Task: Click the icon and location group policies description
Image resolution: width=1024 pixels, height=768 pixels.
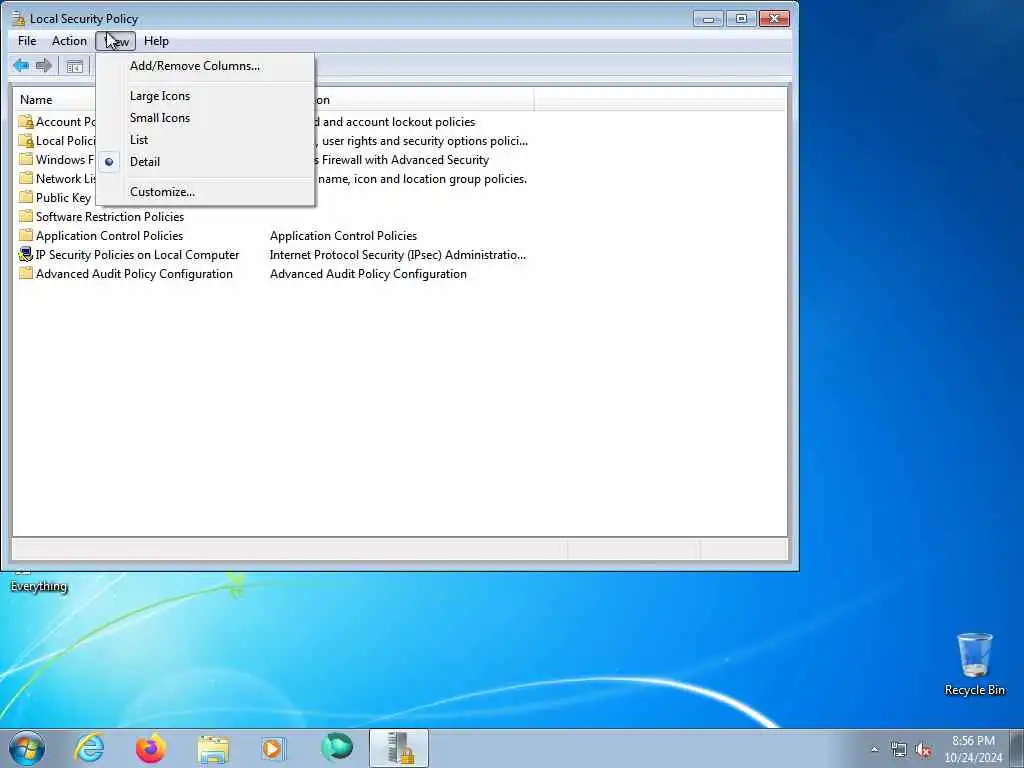Action: 421,178
